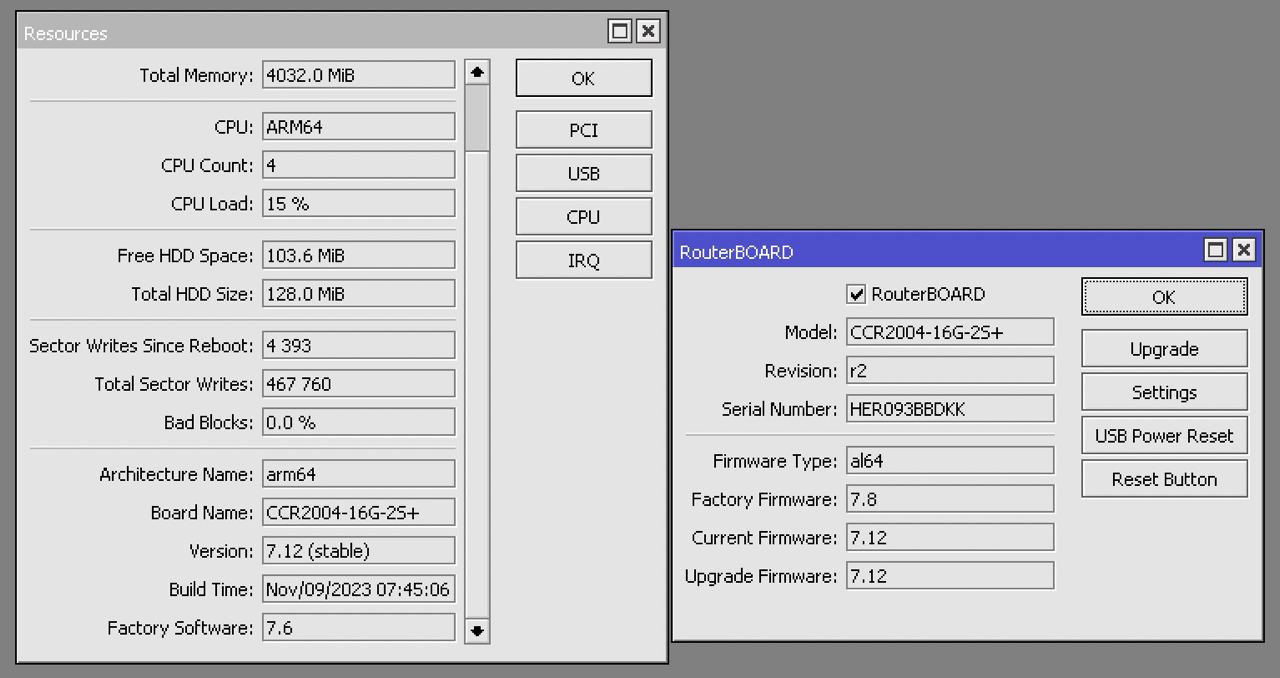Click the CPU Count field
Image resolution: width=1280 pixels, height=678 pixels.
(x=359, y=165)
